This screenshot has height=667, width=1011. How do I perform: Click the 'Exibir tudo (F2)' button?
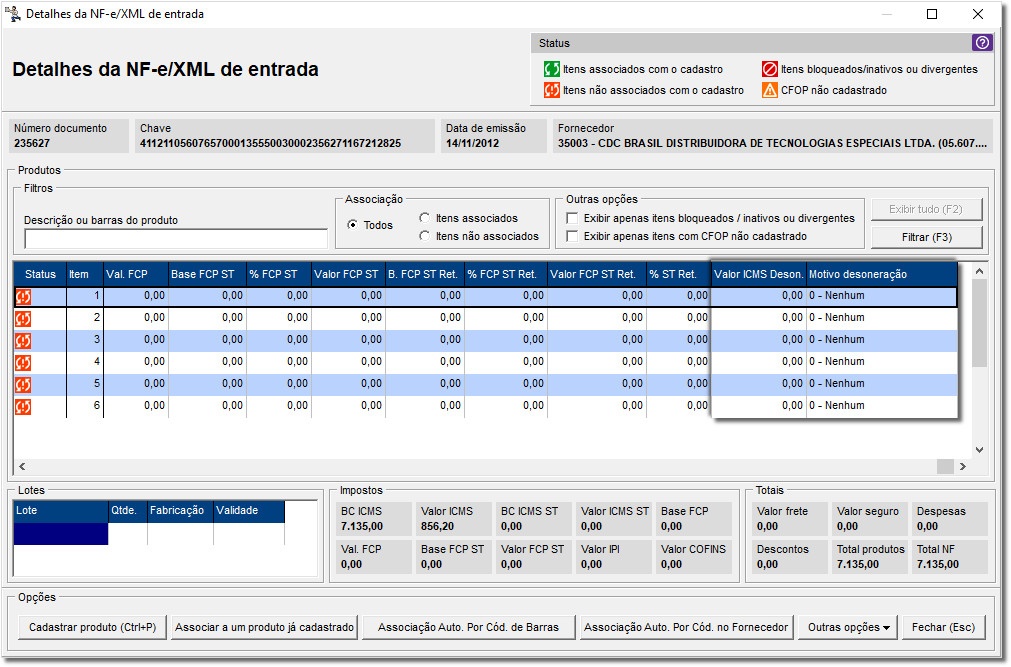coord(926,209)
